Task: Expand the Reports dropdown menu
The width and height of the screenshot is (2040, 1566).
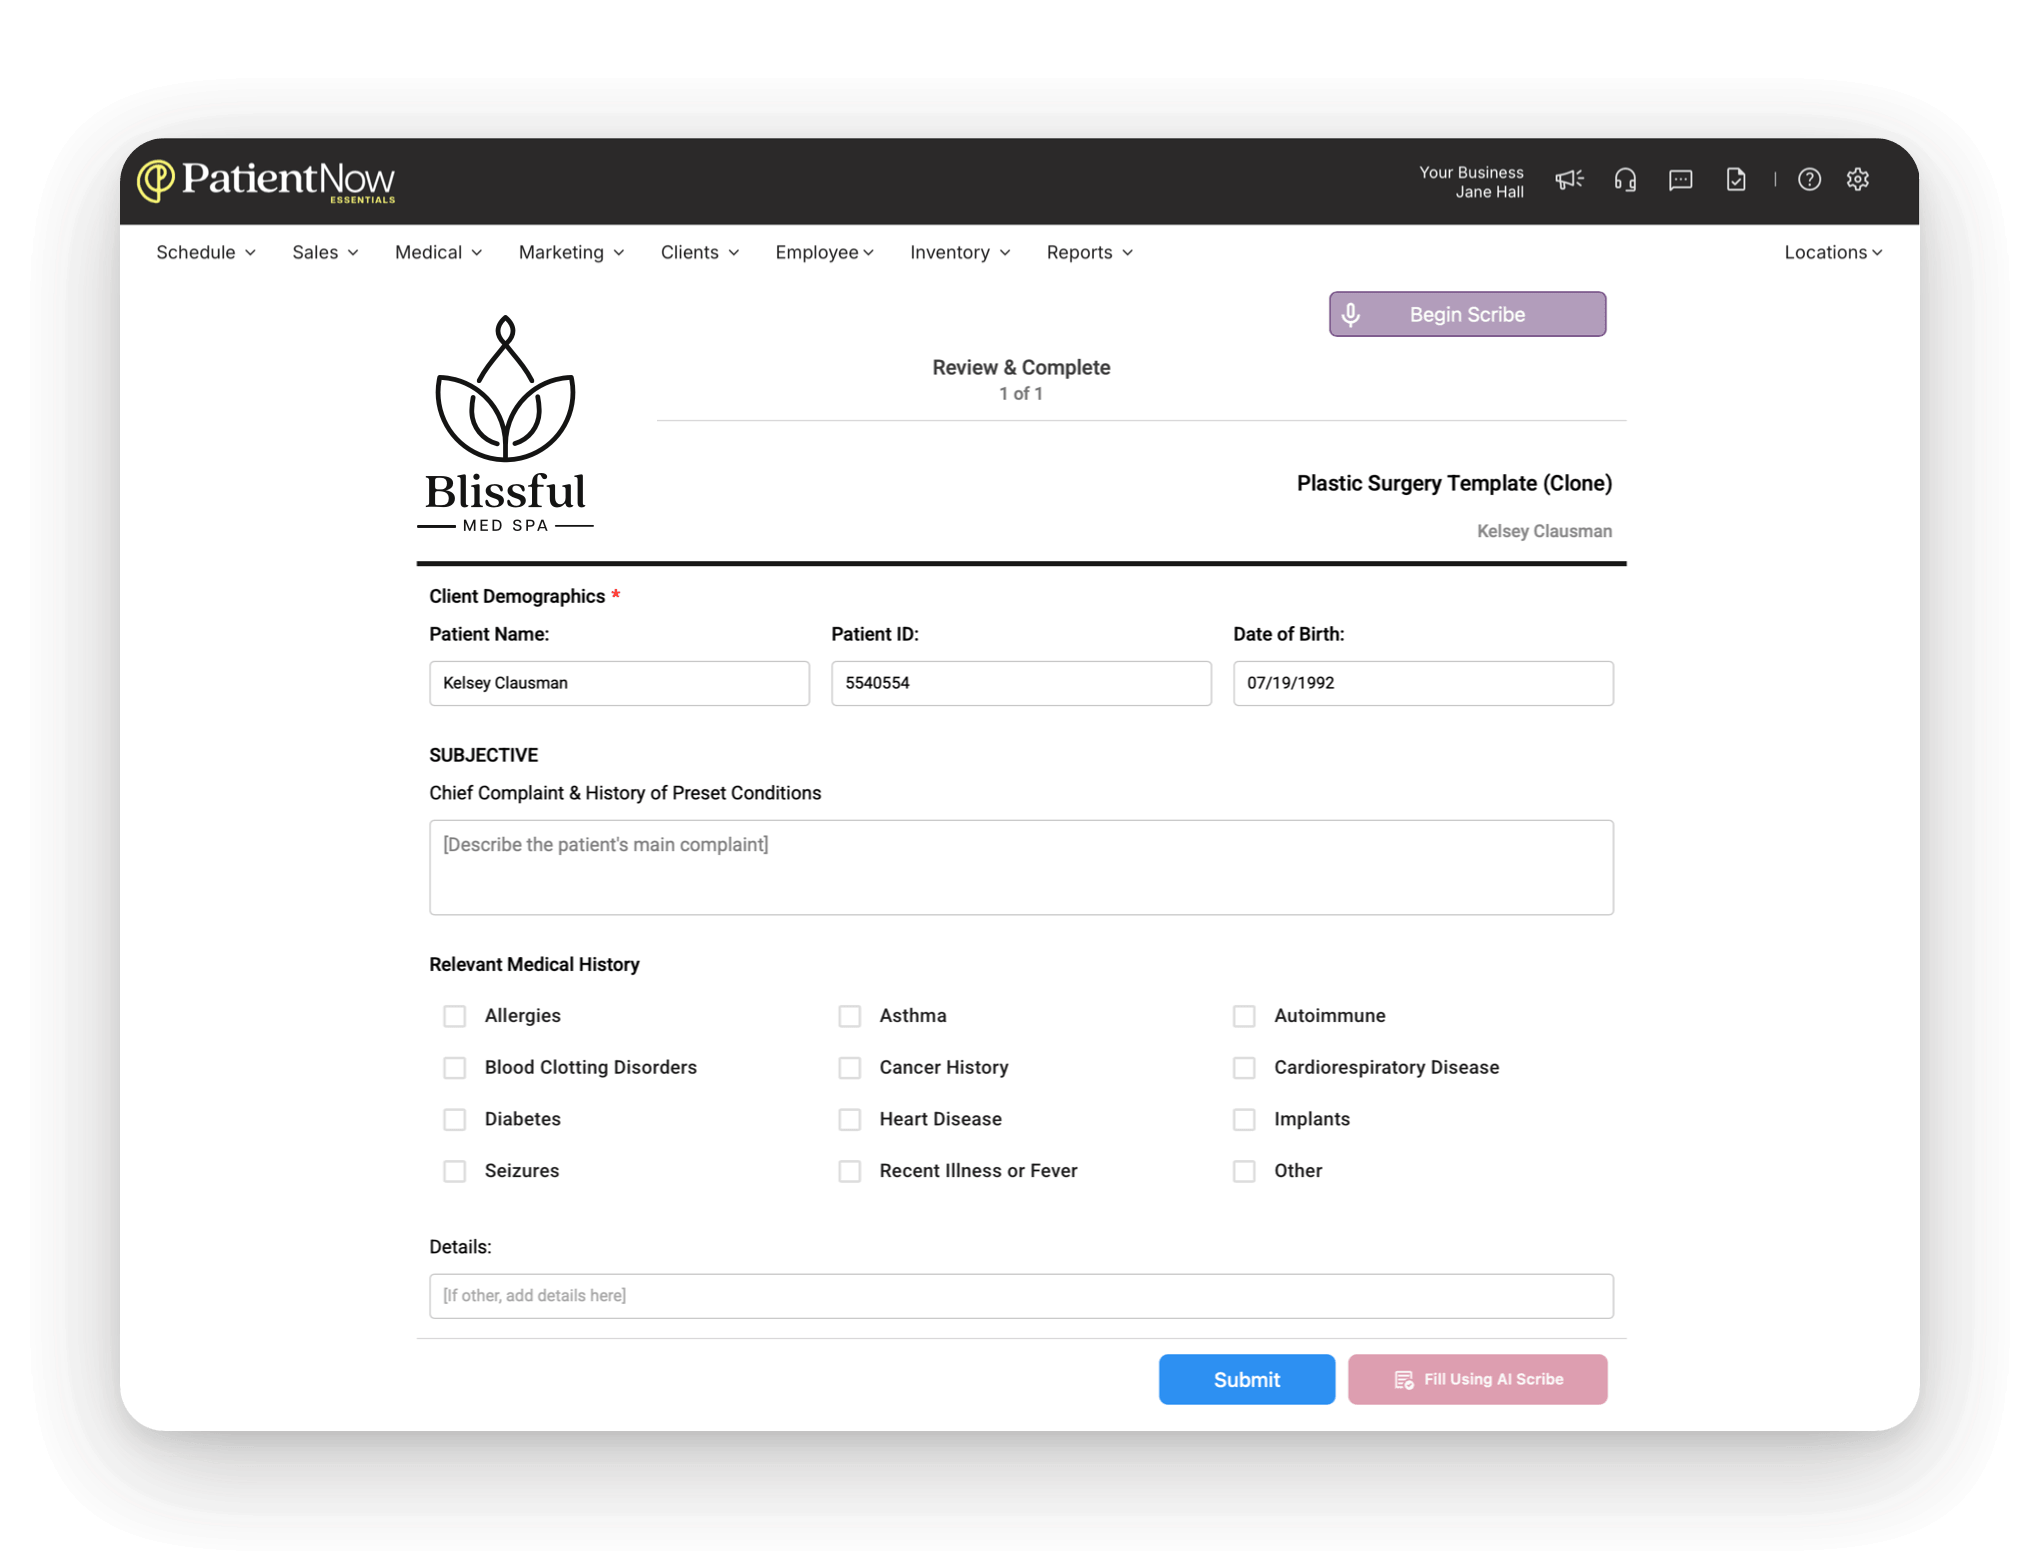Action: point(1089,253)
